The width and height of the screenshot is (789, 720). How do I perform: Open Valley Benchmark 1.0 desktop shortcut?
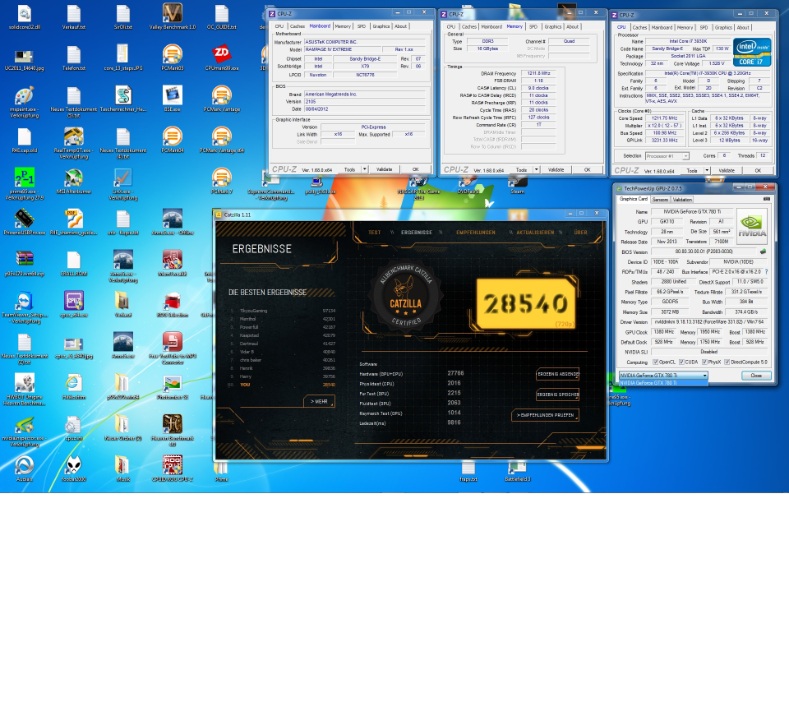coord(172,16)
